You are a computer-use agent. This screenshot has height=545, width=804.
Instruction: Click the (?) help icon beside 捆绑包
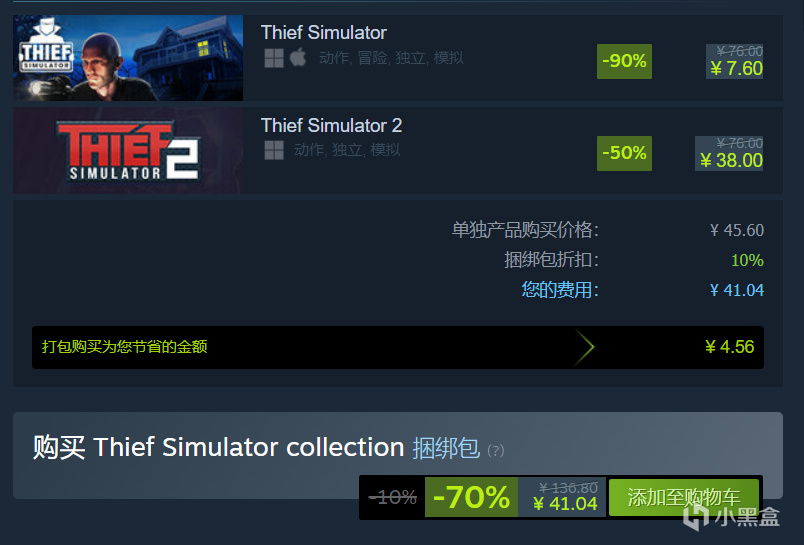pos(495,451)
